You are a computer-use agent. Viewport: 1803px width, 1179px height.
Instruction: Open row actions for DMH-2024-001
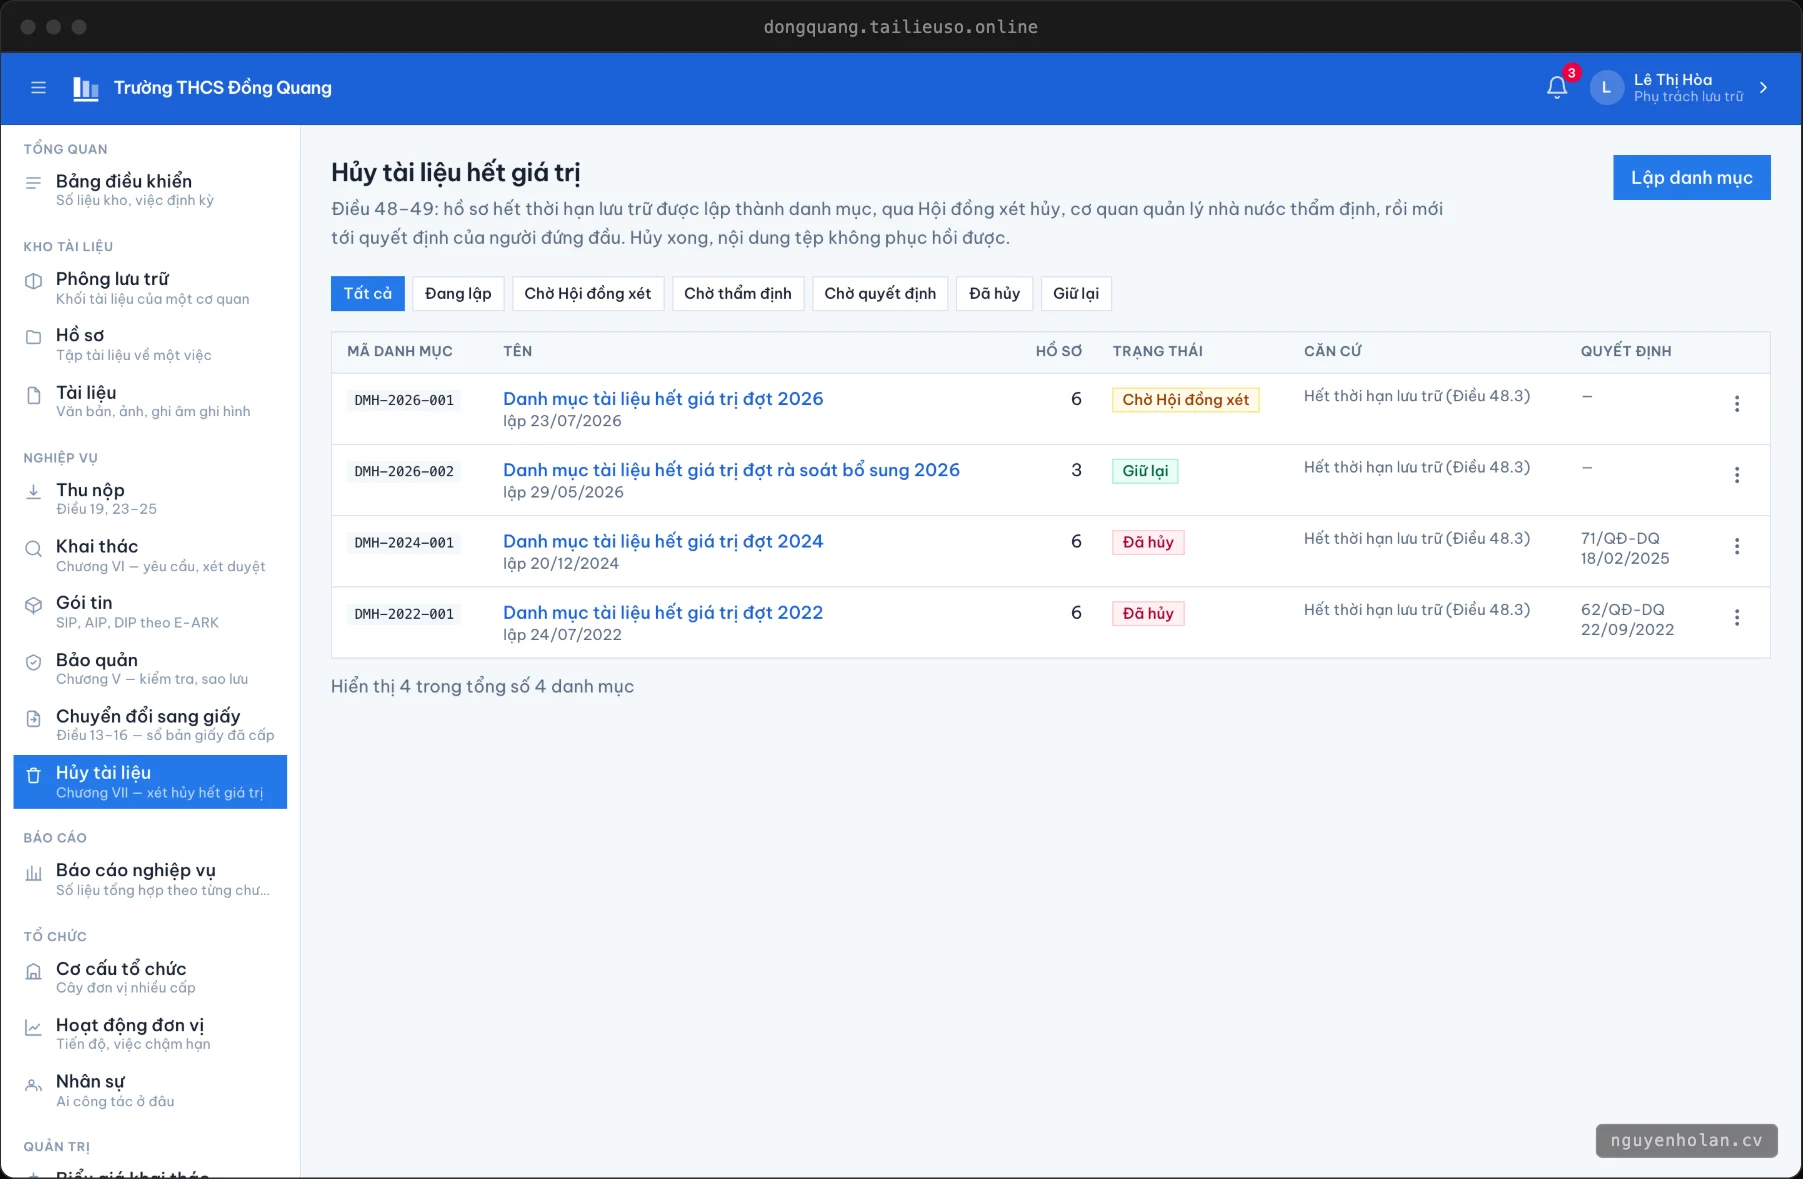click(1737, 546)
